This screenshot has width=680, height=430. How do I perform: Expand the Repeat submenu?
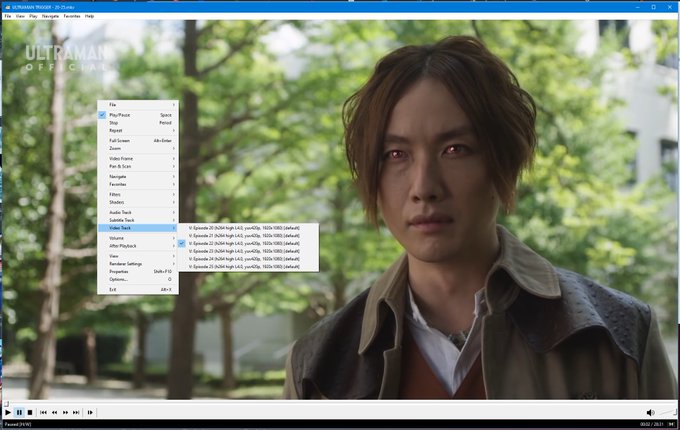point(138,130)
